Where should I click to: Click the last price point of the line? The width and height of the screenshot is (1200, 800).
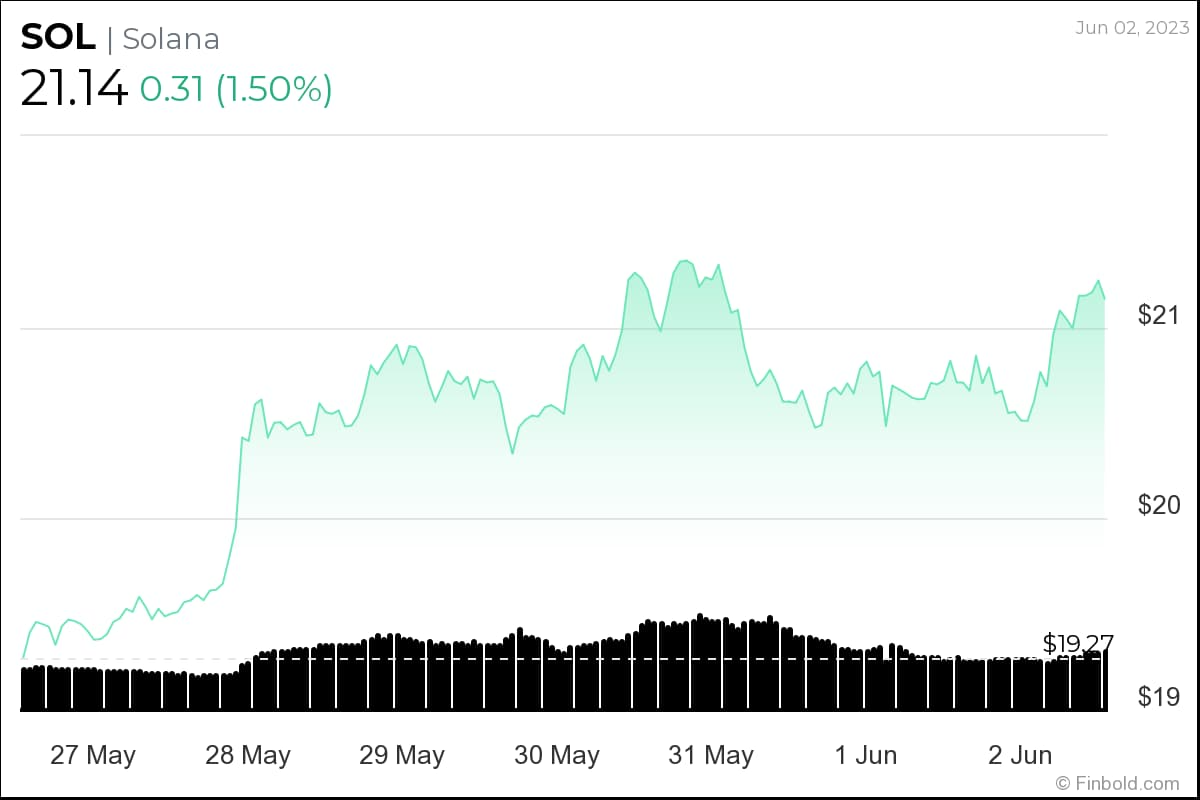click(x=1104, y=298)
